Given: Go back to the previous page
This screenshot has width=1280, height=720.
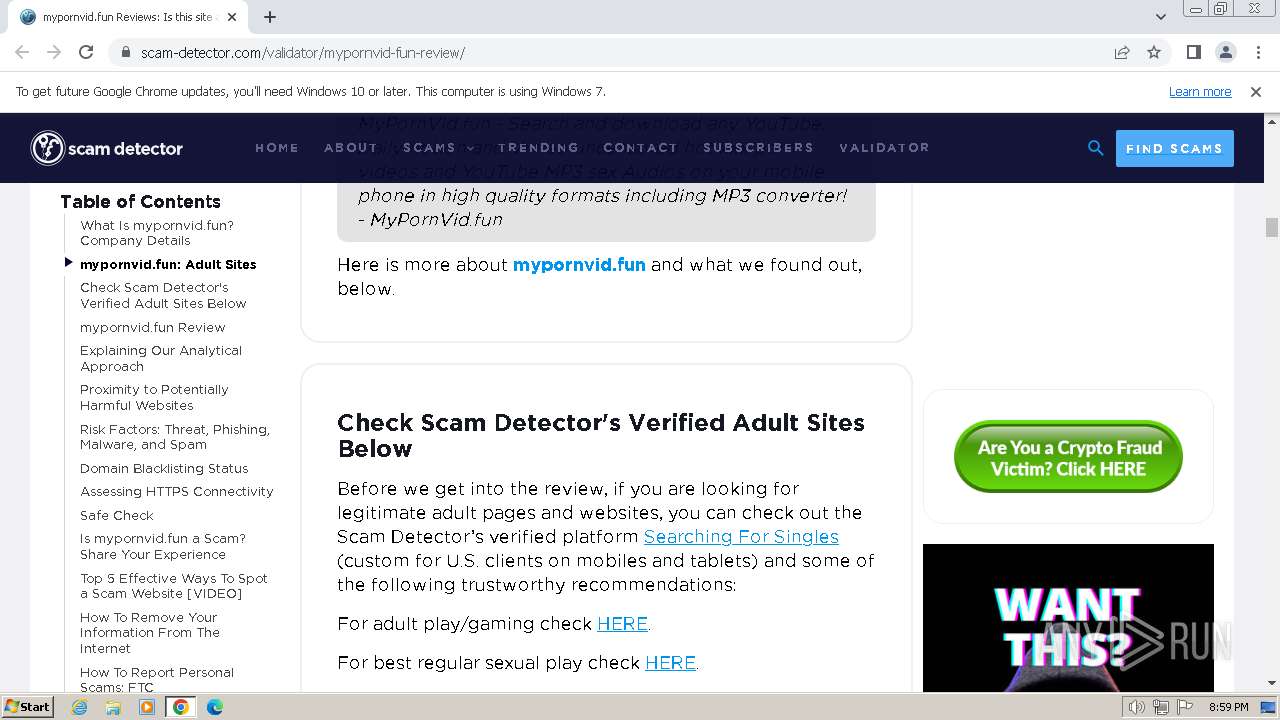Looking at the screenshot, I should [22, 52].
